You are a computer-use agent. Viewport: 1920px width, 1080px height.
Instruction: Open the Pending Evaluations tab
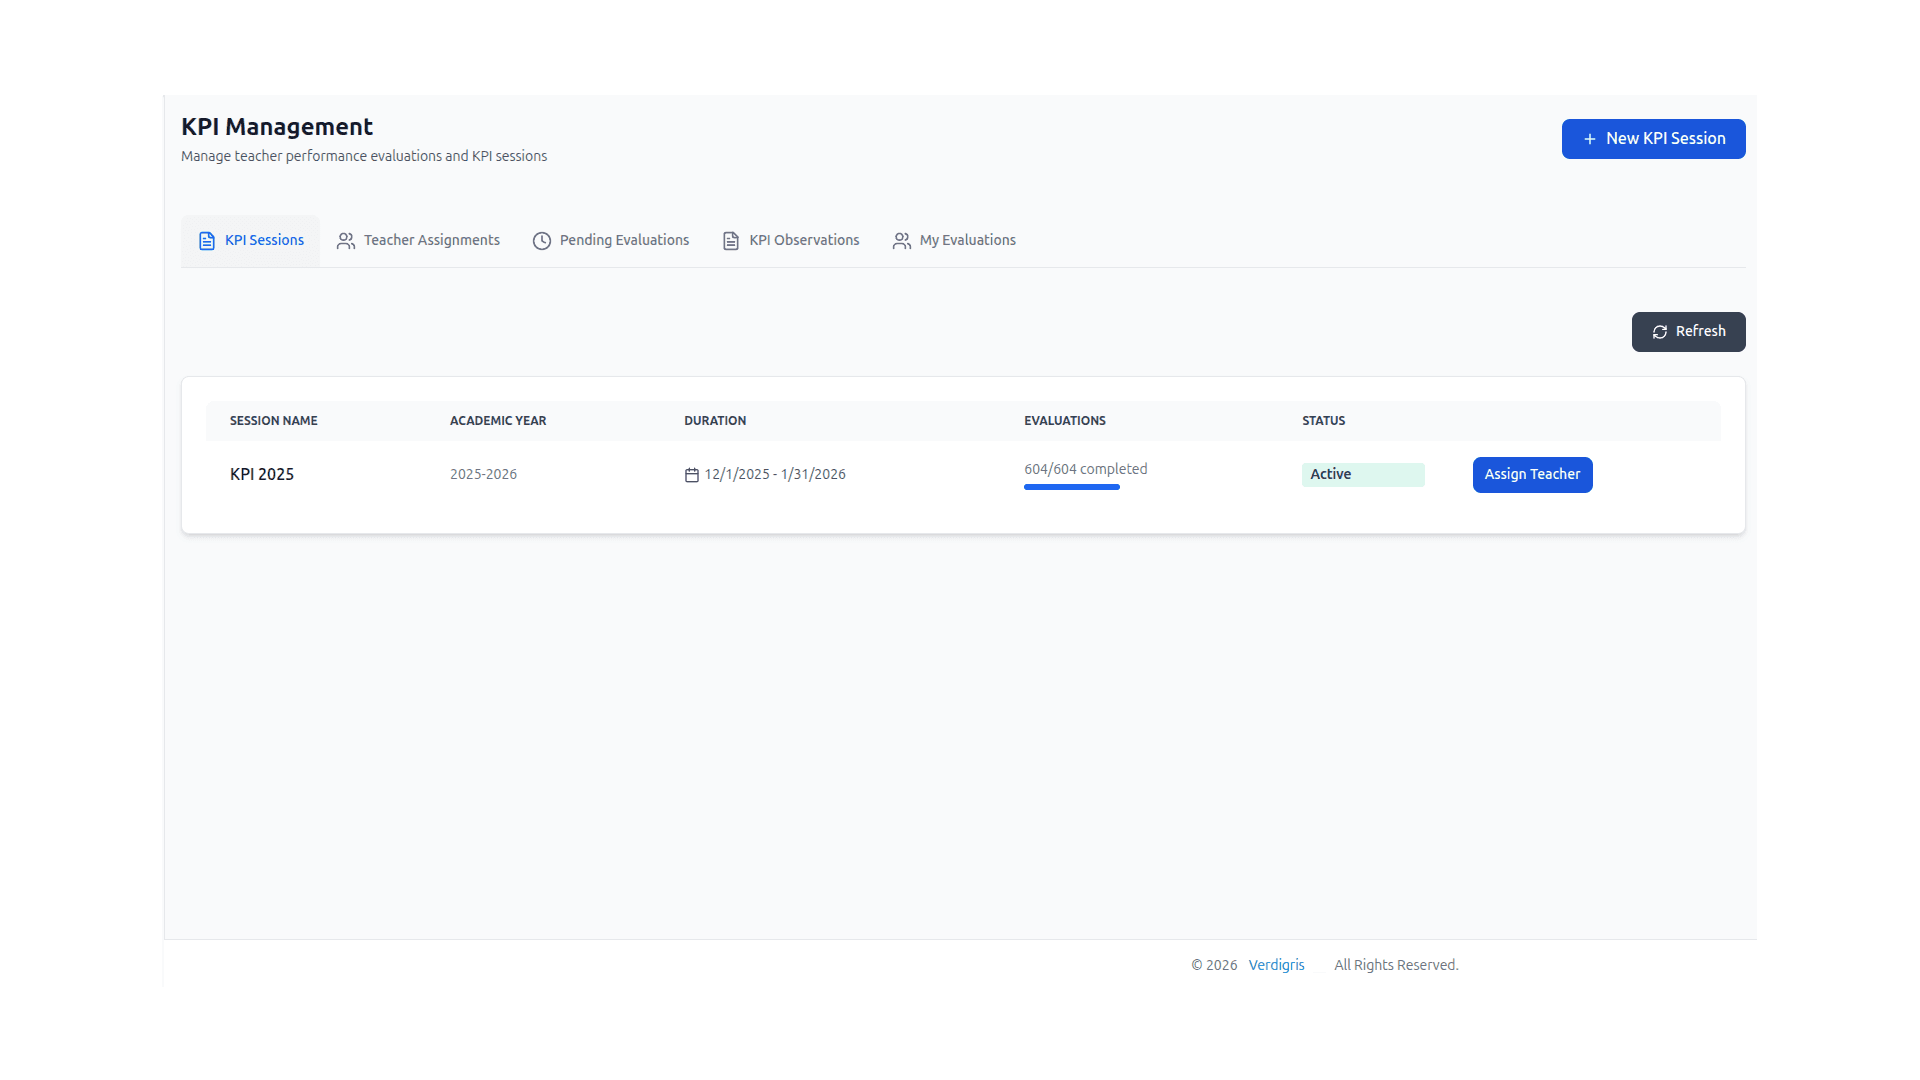click(624, 240)
